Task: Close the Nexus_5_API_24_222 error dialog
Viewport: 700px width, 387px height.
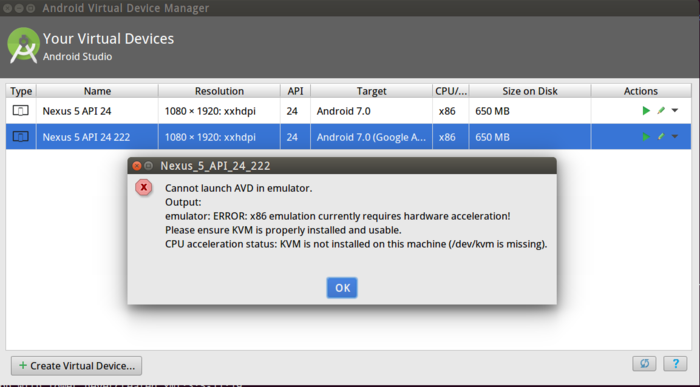Action: (x=137, y=166)
